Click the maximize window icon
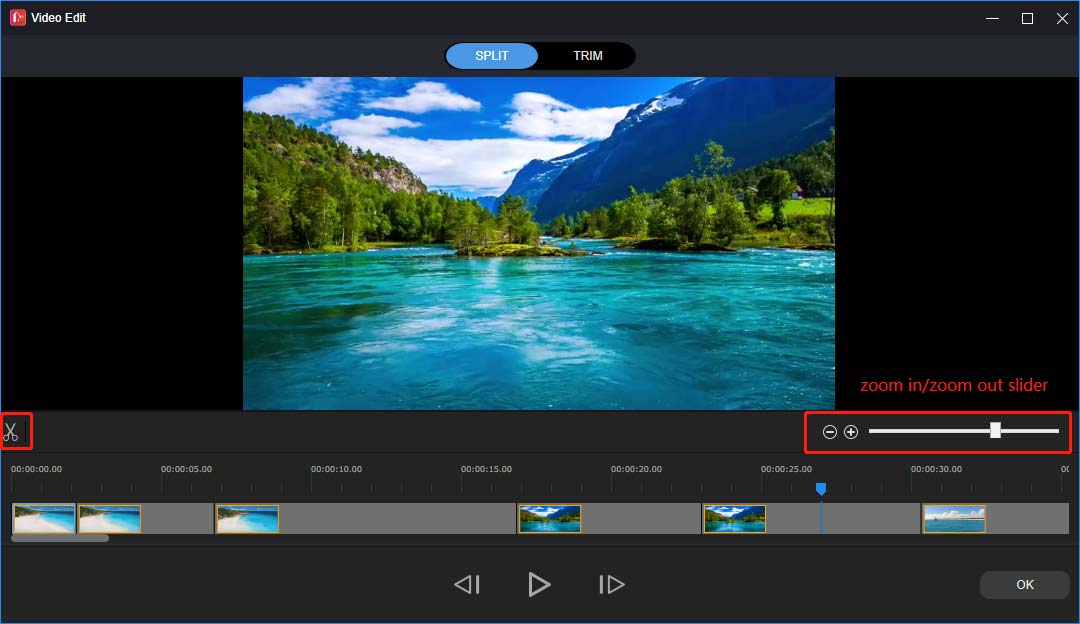The height and width of the screenshot is (624, 1080). 1026,17
